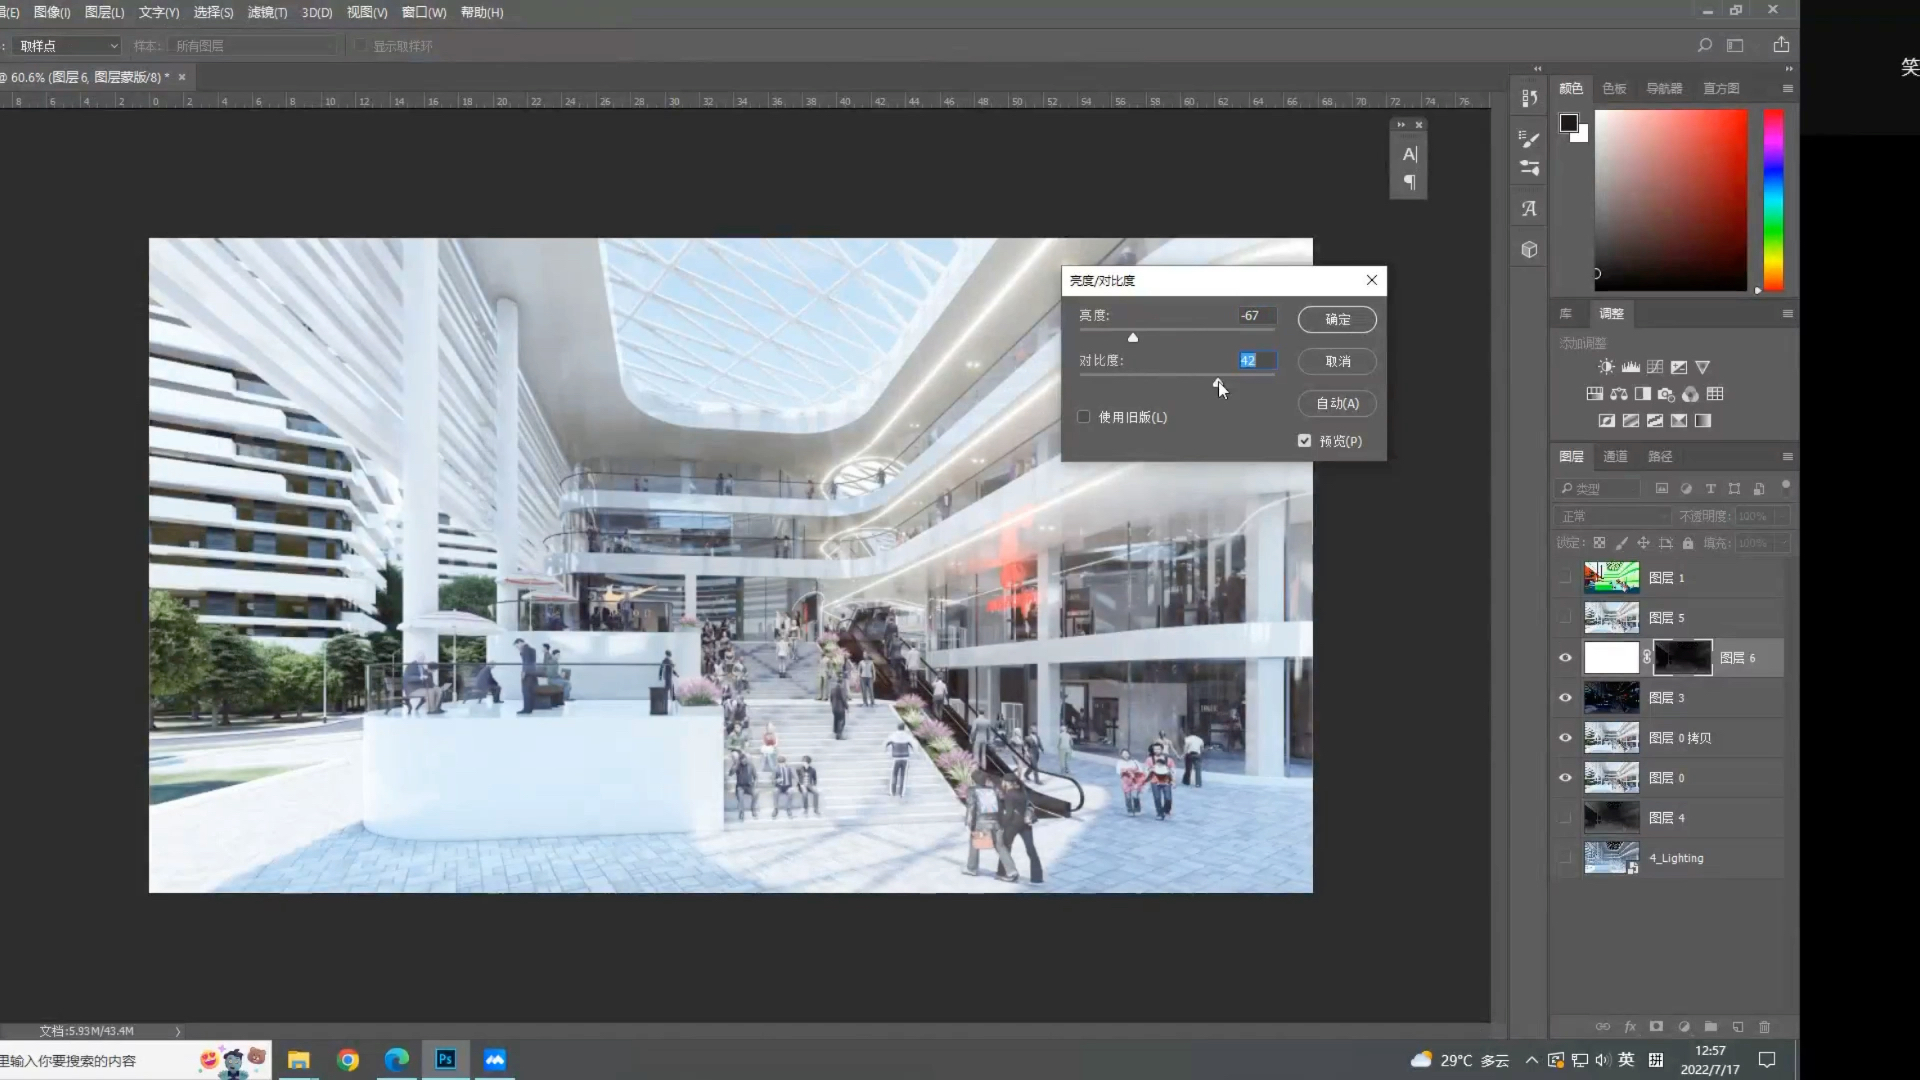Open the 类型 layer filter dropdown
Screen dimensions: 1920x1080
click(x=1597, y=489)
